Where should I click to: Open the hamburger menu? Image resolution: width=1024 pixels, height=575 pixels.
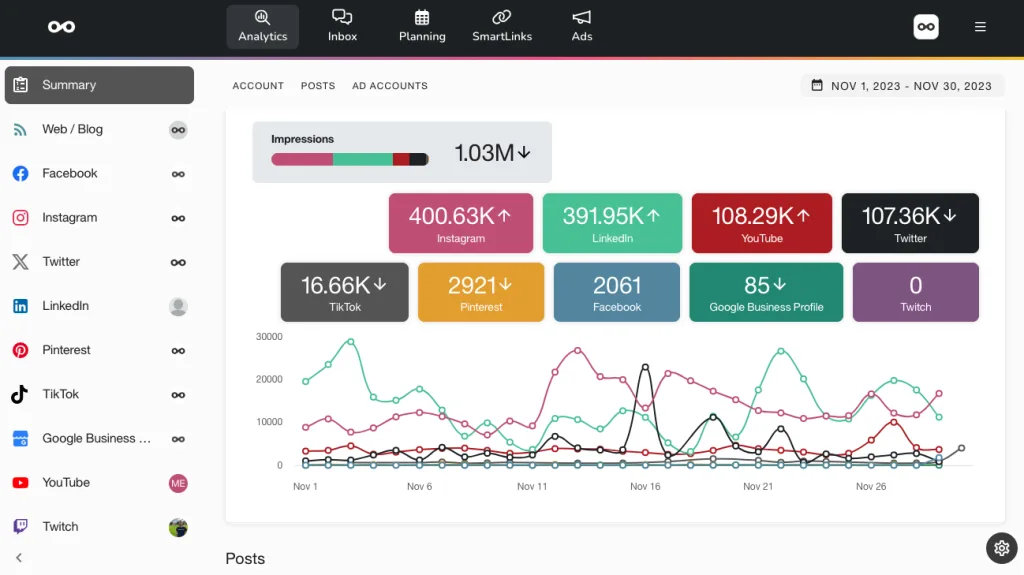pos(980,27)
